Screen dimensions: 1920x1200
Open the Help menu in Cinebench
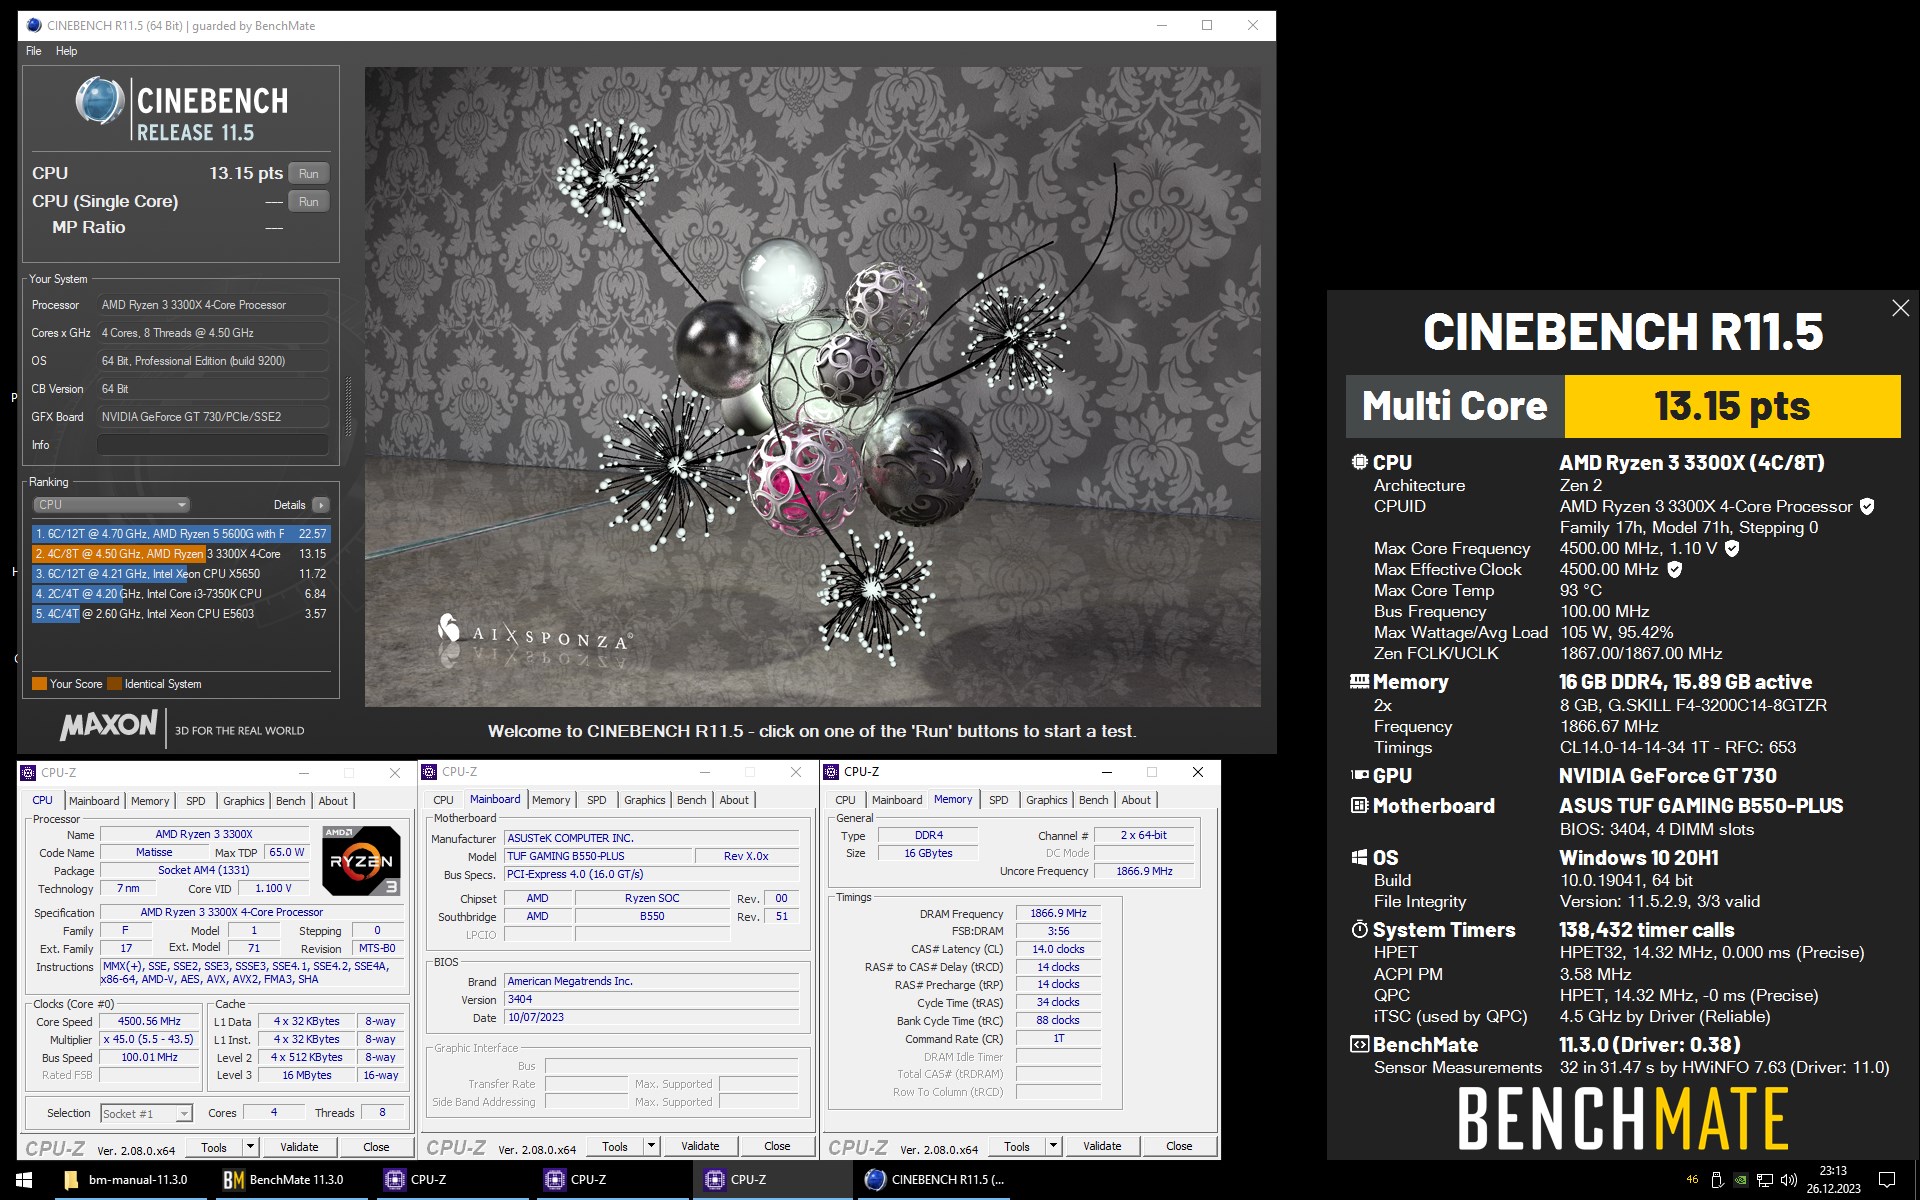point(66,51)
